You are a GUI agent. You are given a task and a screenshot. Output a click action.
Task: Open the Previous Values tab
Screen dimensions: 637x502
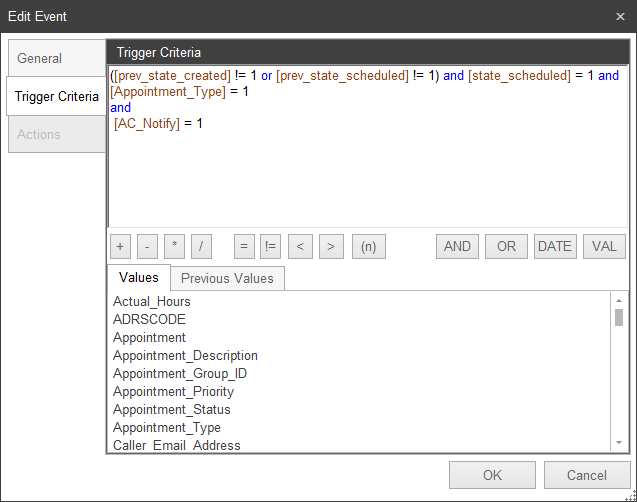click(226, 278)
